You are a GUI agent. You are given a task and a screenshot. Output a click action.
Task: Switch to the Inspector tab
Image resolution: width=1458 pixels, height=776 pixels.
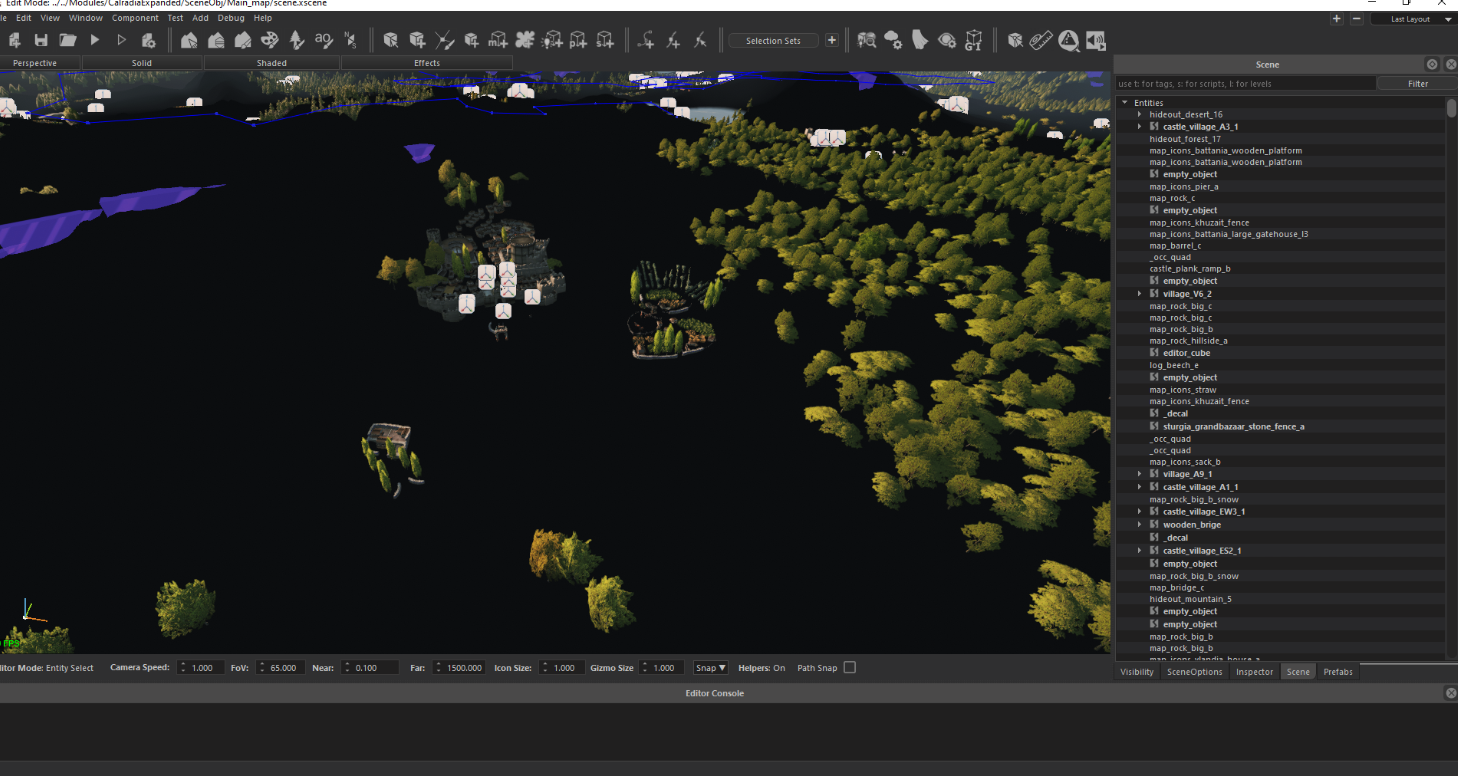click(1254, 672)
